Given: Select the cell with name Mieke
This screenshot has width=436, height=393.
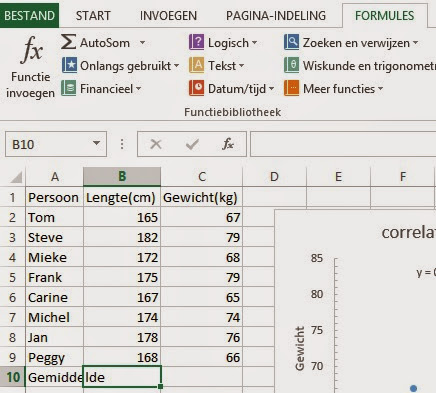Looking at the screenshot, I should pos(54,257).
